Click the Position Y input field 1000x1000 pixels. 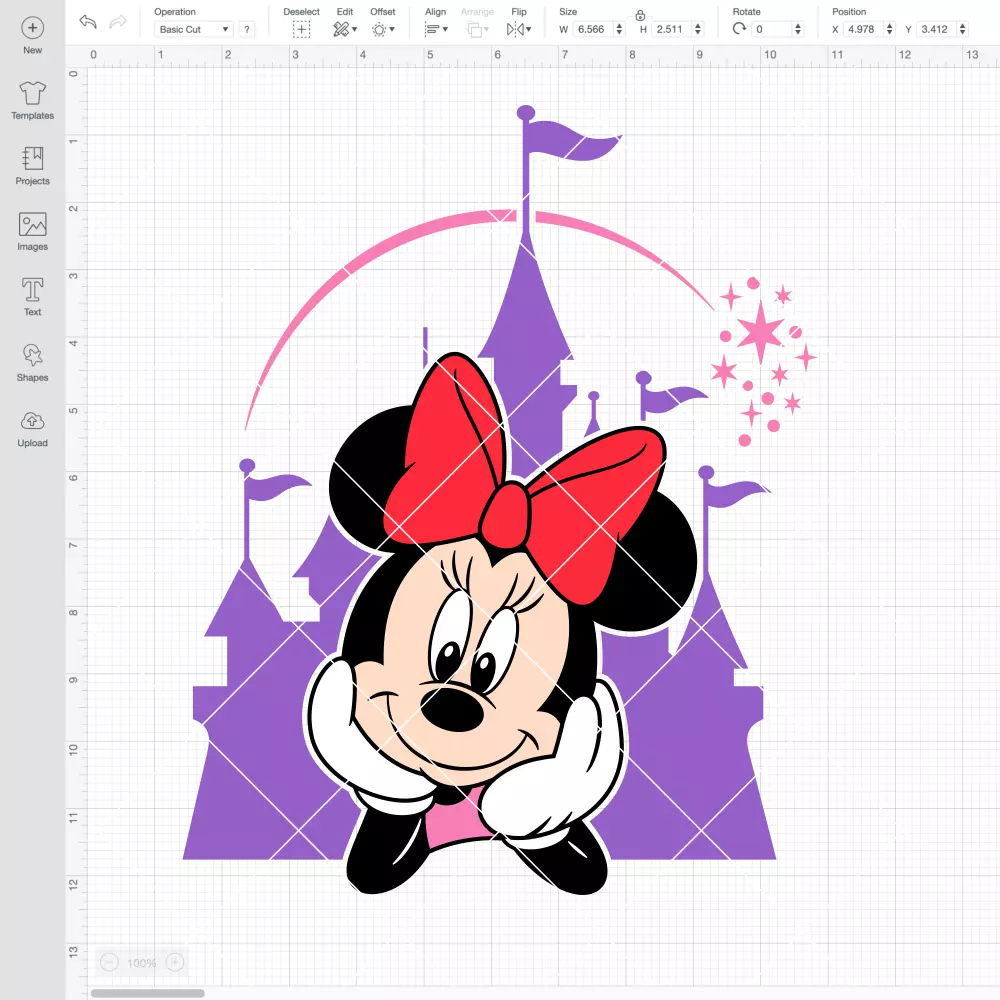[x=936, y=29]
